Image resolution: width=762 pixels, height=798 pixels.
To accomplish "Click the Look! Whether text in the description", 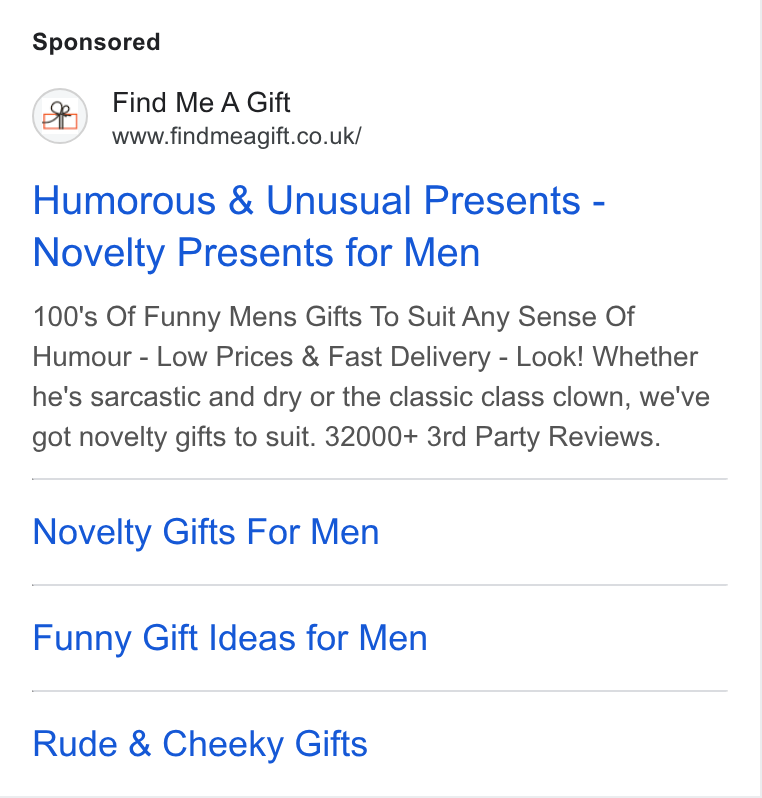I will (607, 357).
